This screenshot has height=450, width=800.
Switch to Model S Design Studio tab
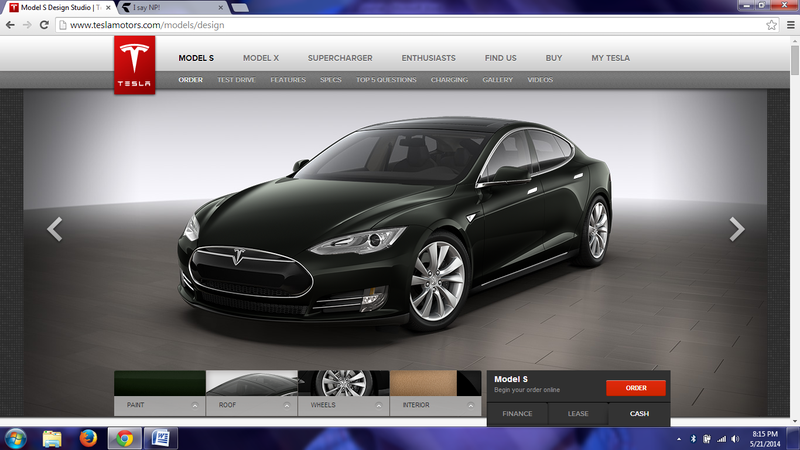(x=60, y=8)
